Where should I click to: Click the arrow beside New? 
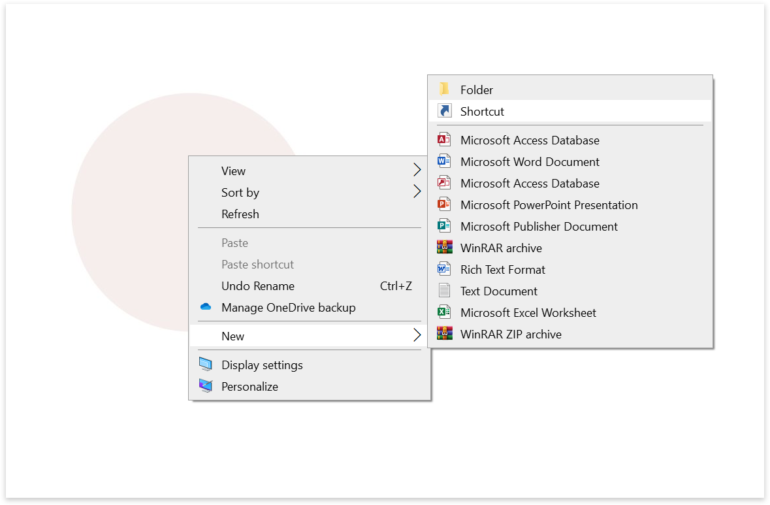[x=417, y=336]
